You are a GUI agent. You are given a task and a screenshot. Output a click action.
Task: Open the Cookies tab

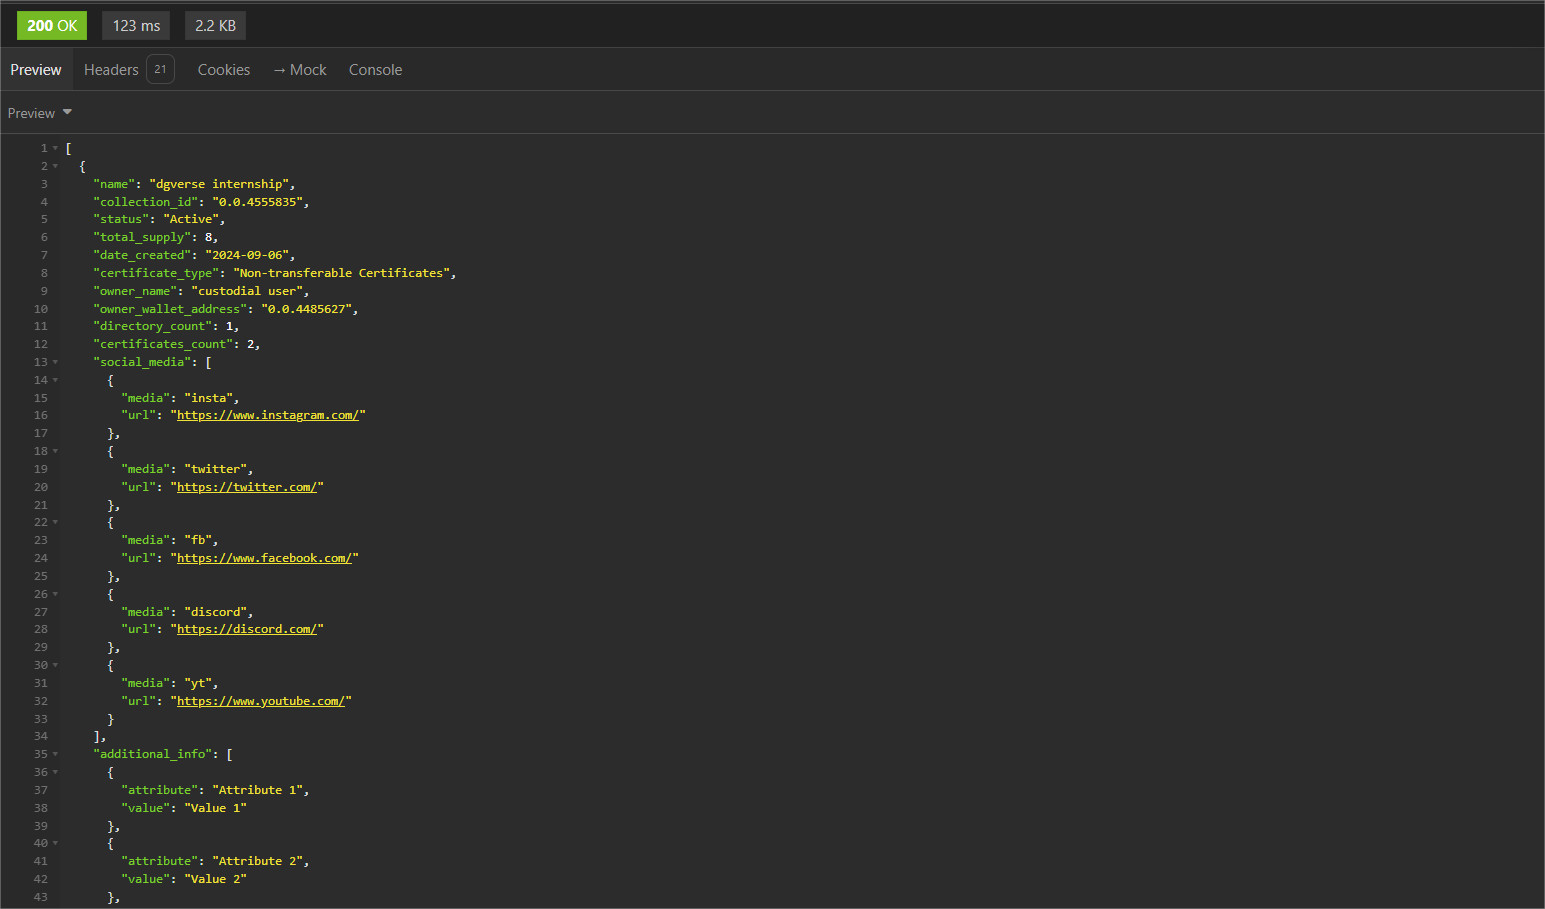(223, 69)
